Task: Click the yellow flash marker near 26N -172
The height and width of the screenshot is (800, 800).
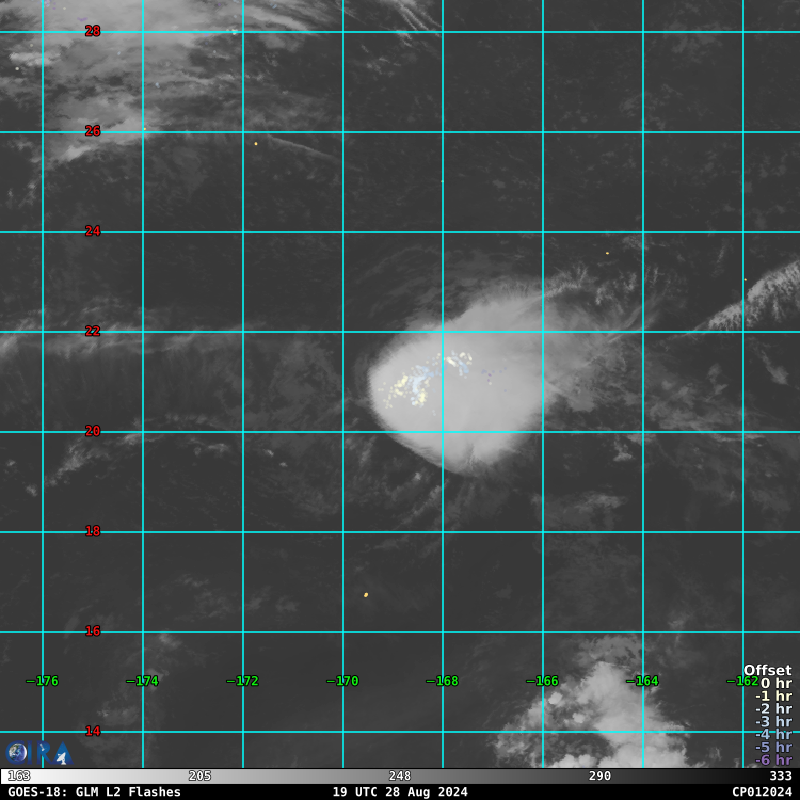Action: pos(256,144)
